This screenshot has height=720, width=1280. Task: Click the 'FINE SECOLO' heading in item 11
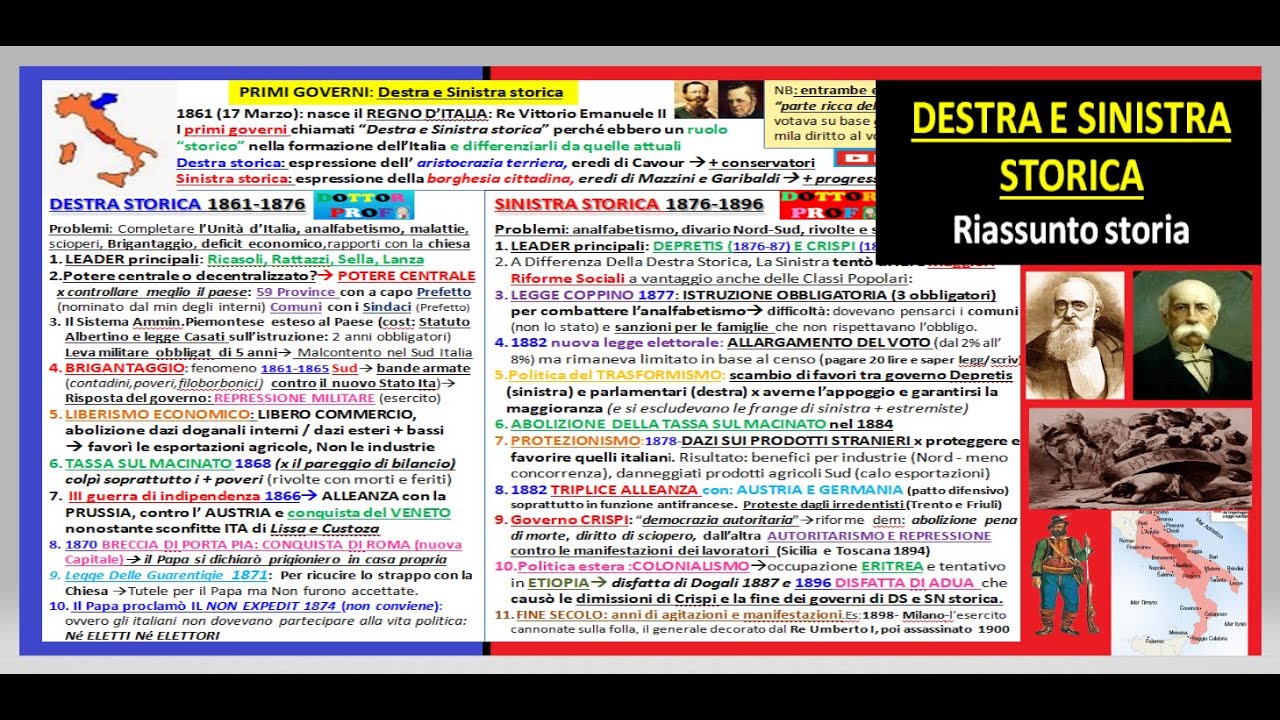click(559, 613)
